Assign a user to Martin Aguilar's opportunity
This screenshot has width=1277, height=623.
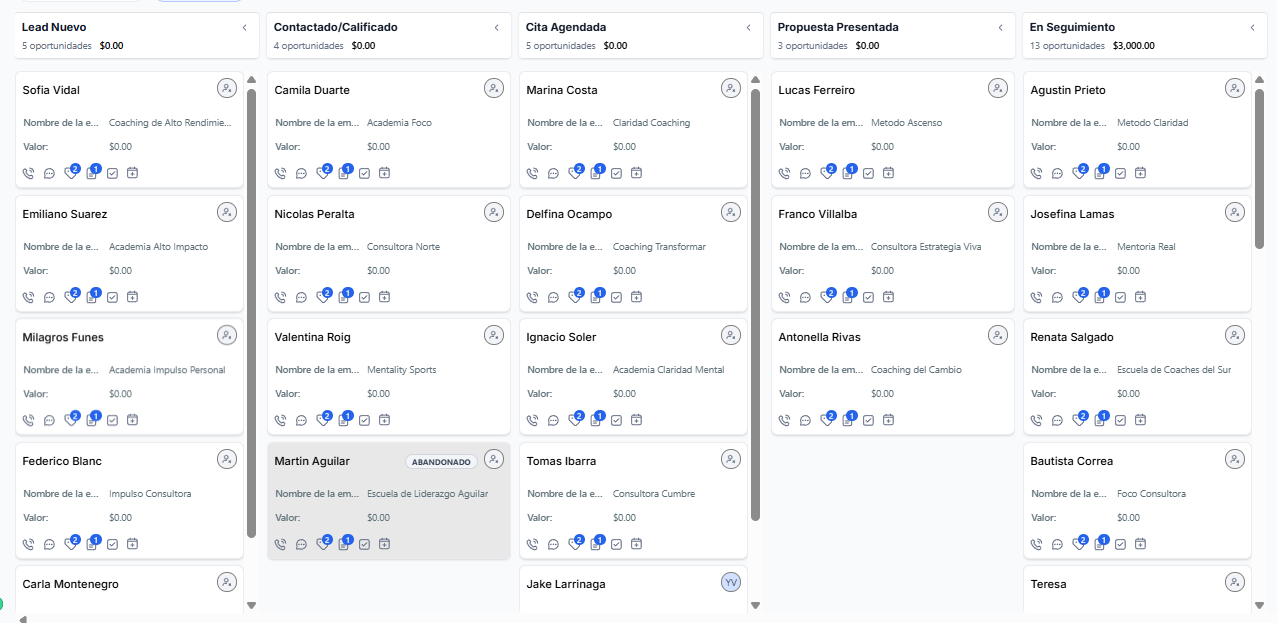[x=494, y=459]
